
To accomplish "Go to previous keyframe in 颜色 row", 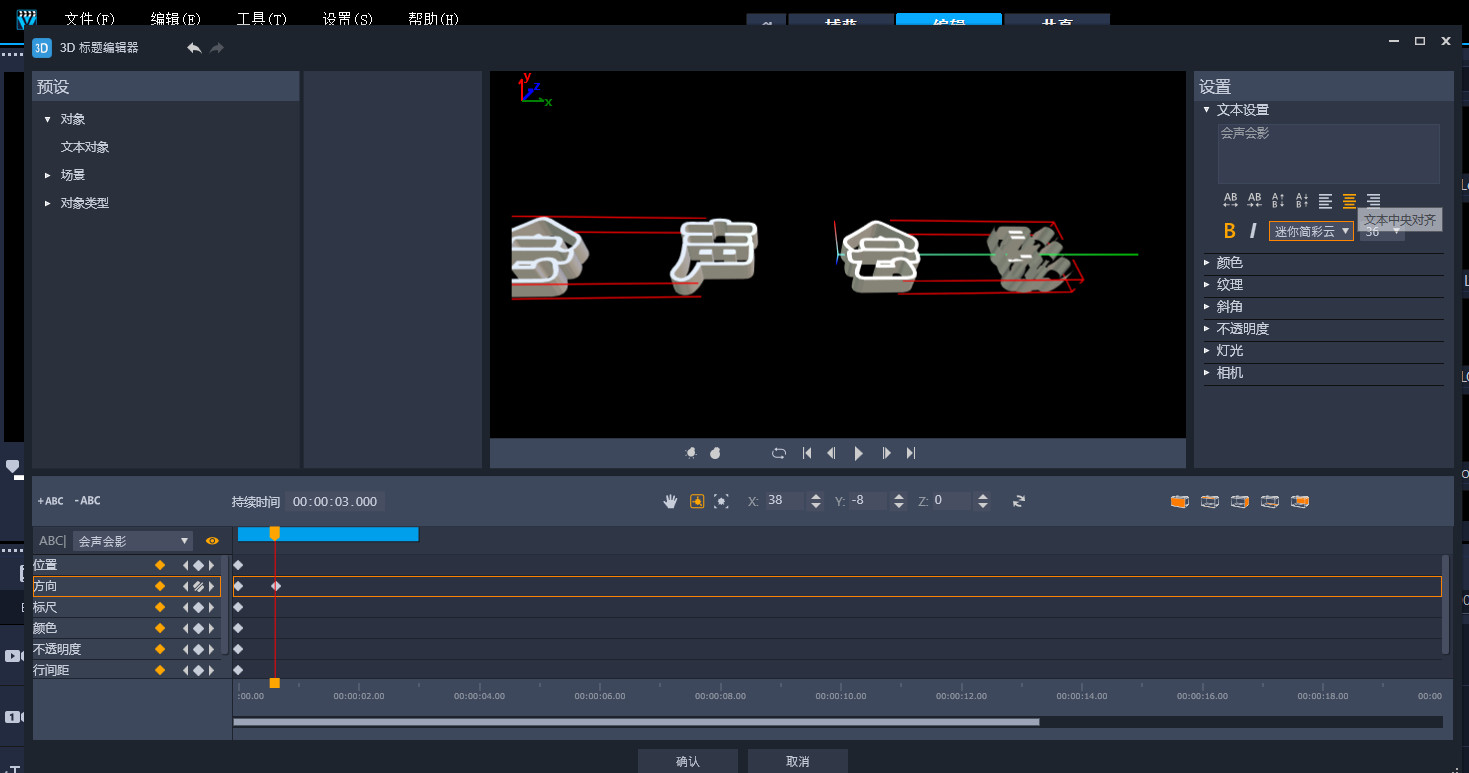I will [185, 628].
